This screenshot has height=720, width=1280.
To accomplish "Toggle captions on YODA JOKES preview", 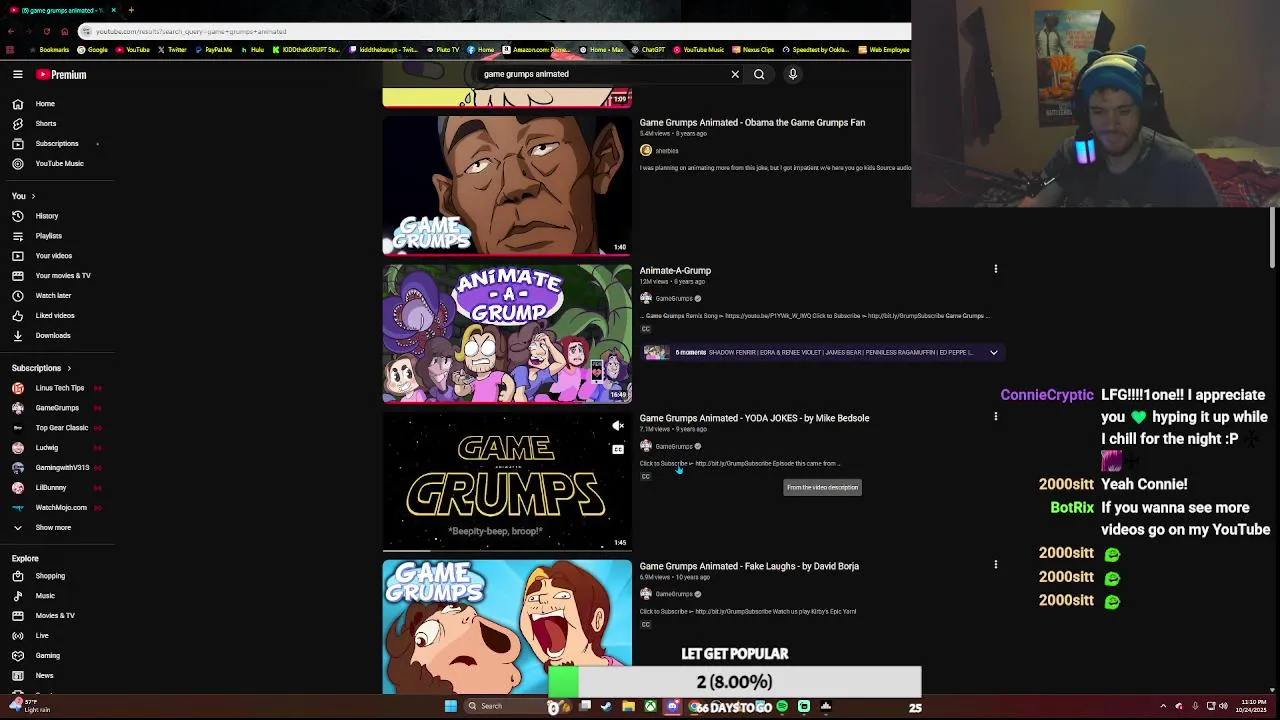I will coord(618,449).
